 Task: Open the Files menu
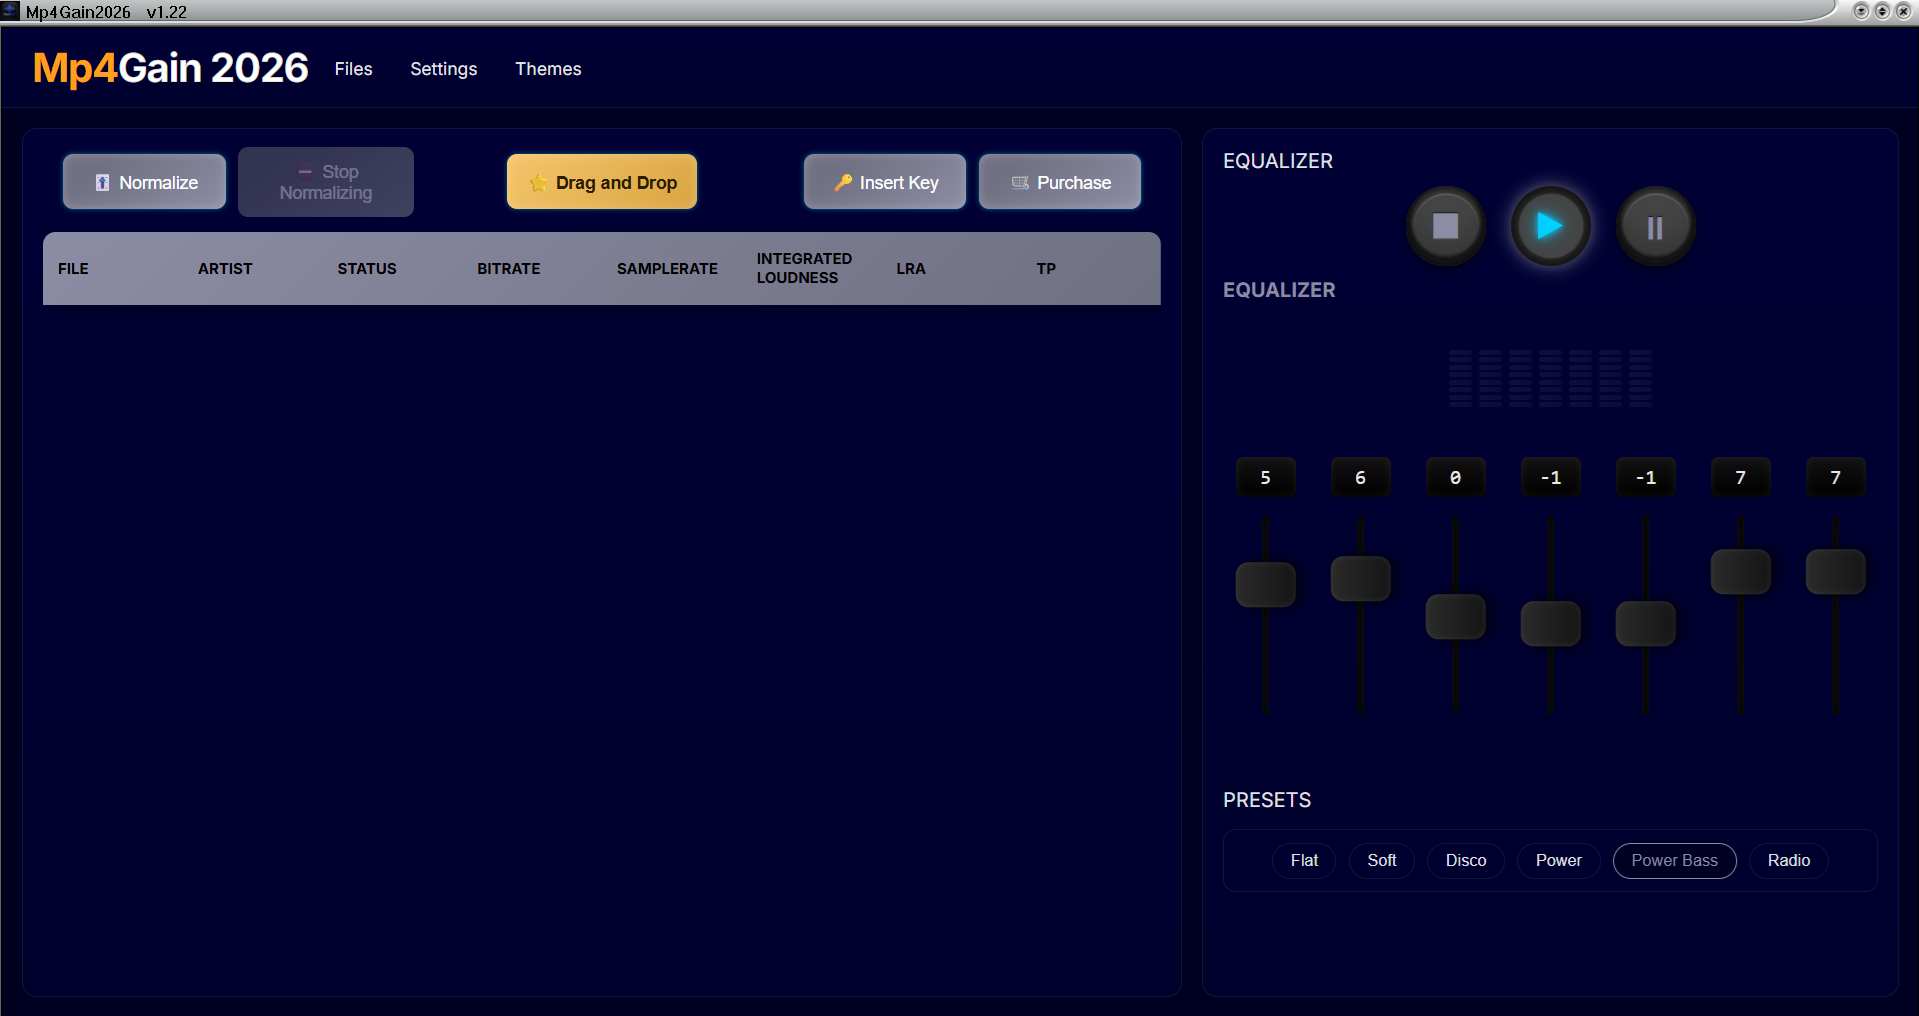click(x=353, y=69)
